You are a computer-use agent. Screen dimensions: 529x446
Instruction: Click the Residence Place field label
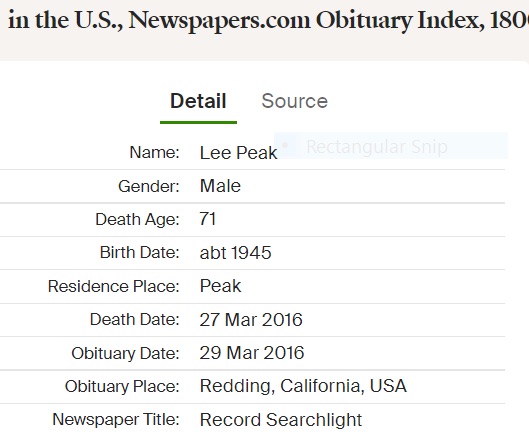[114, 286]
